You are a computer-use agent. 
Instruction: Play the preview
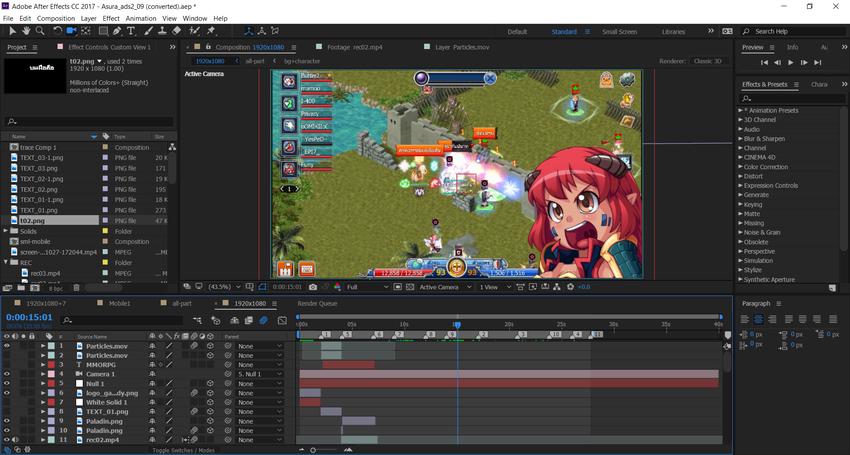[790, 63]
